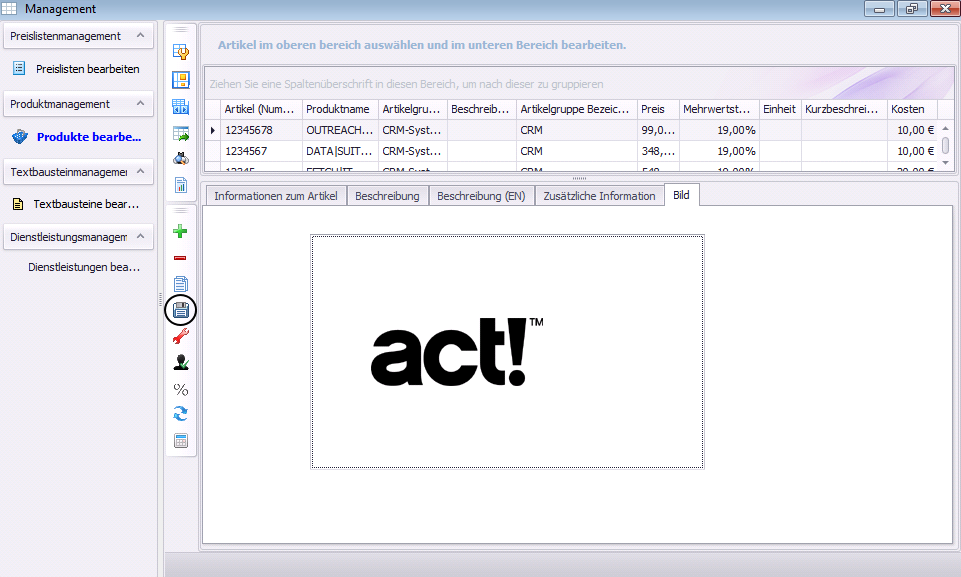This screenshot has height=577, width=961.
Task: Click price cell 348,… in second row
Action: tap(658, 151)
